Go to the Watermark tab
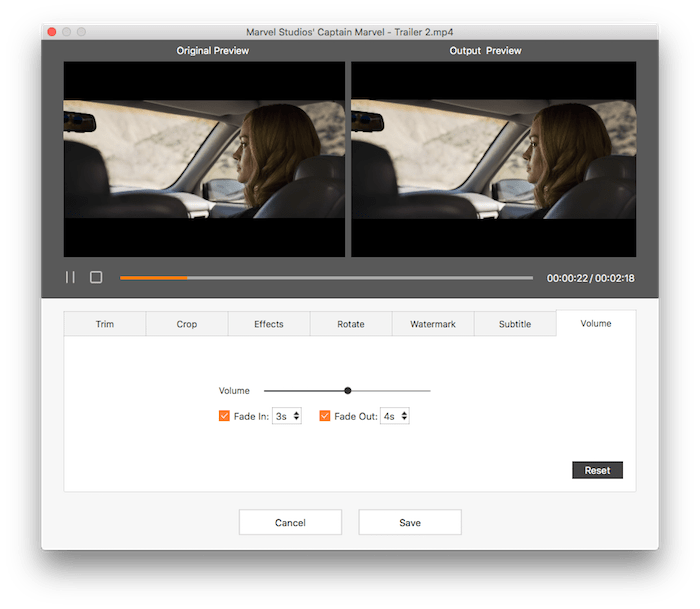700x609 pixels. click(433, 324)
